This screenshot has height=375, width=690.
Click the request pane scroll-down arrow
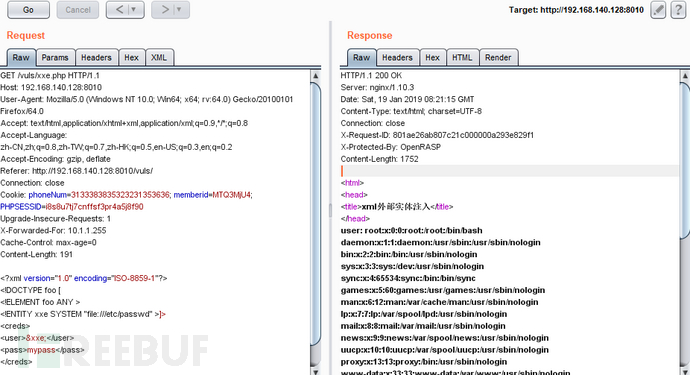316,370
